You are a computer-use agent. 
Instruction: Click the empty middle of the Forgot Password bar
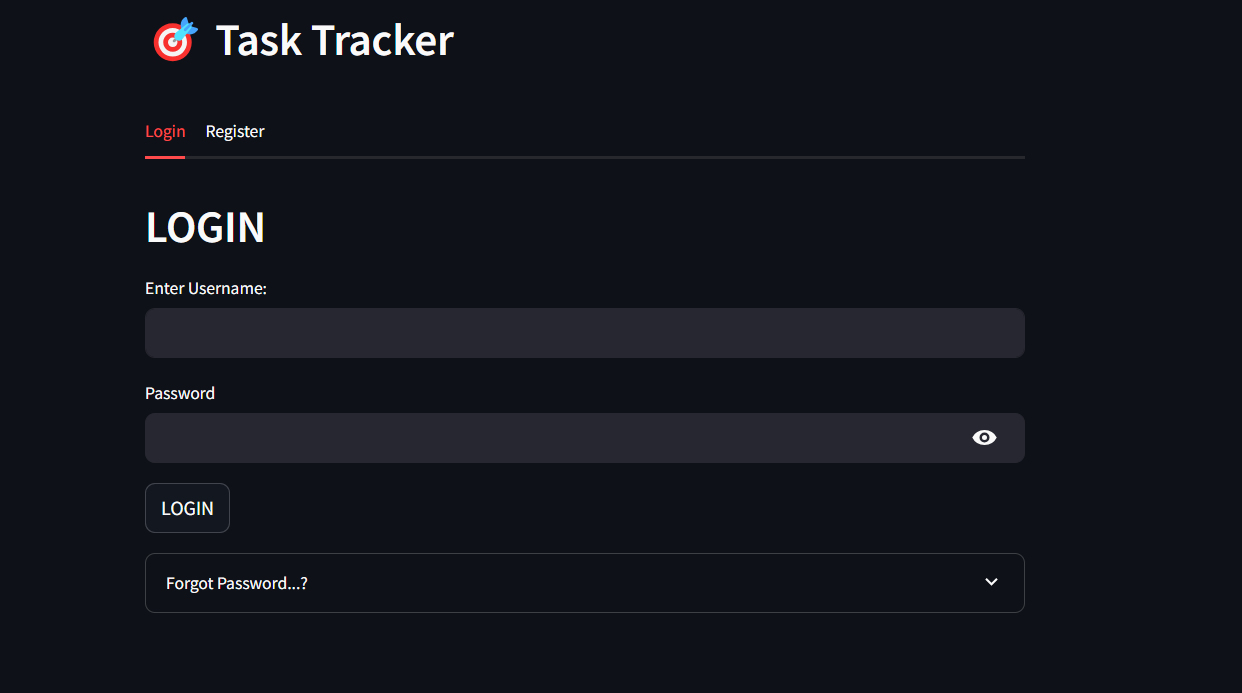640,583
